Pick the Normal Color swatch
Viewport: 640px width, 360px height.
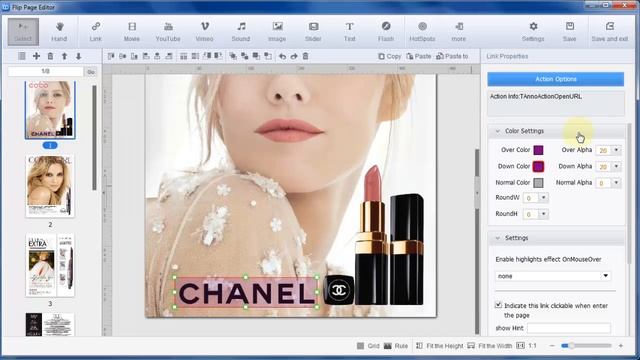(x=538, y=183)
